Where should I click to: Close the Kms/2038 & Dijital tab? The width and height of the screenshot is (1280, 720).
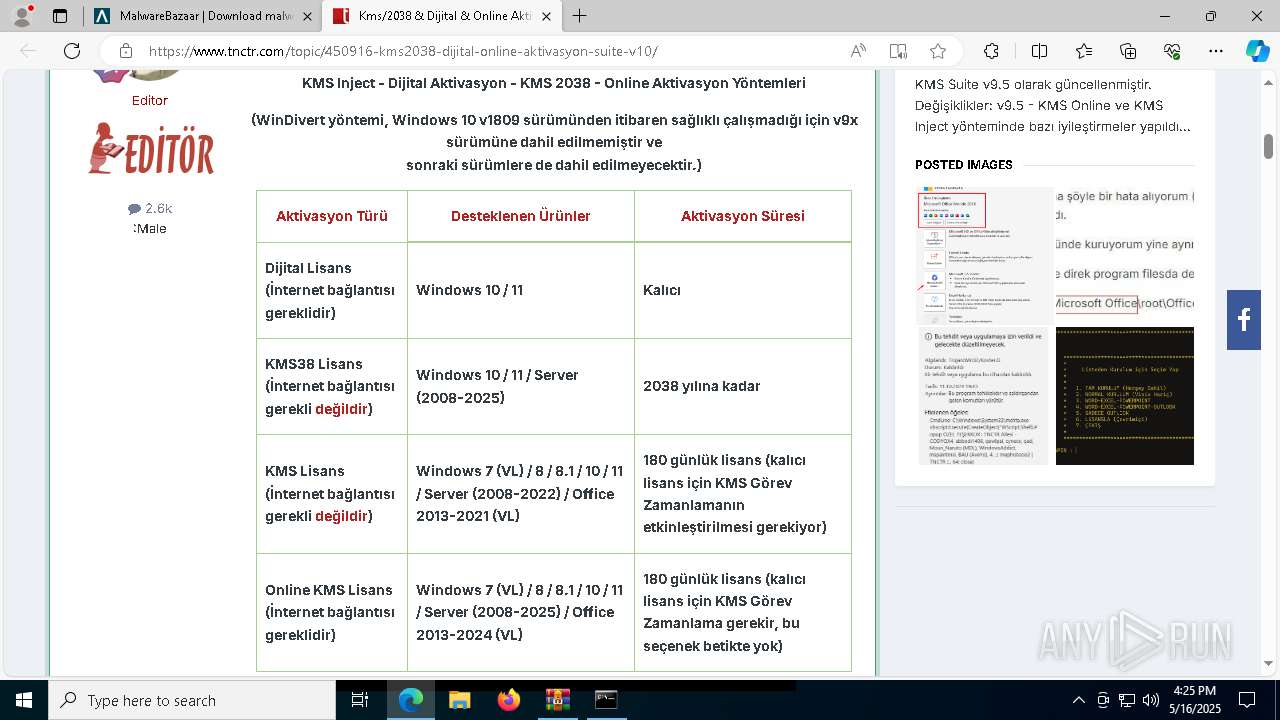548,16
